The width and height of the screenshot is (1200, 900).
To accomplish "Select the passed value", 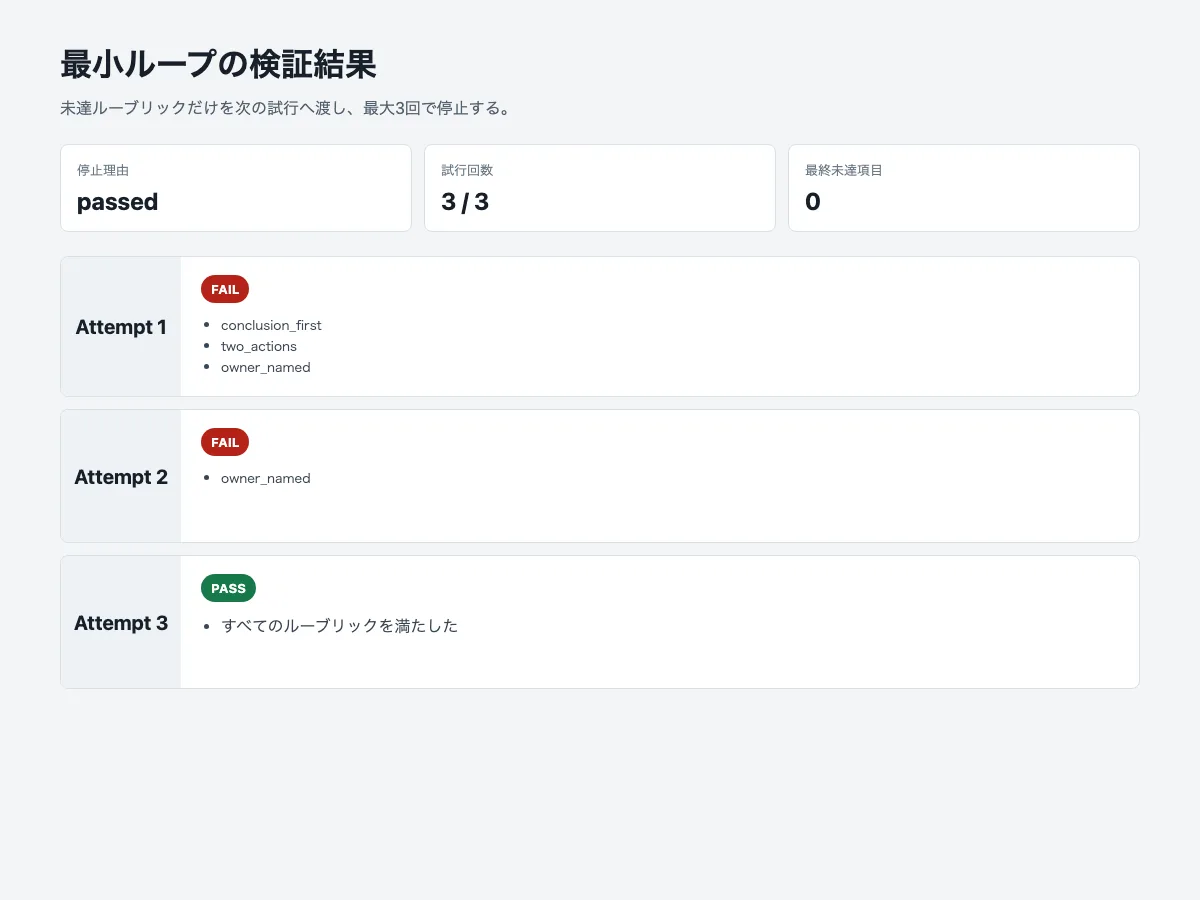I will point(117,202).
